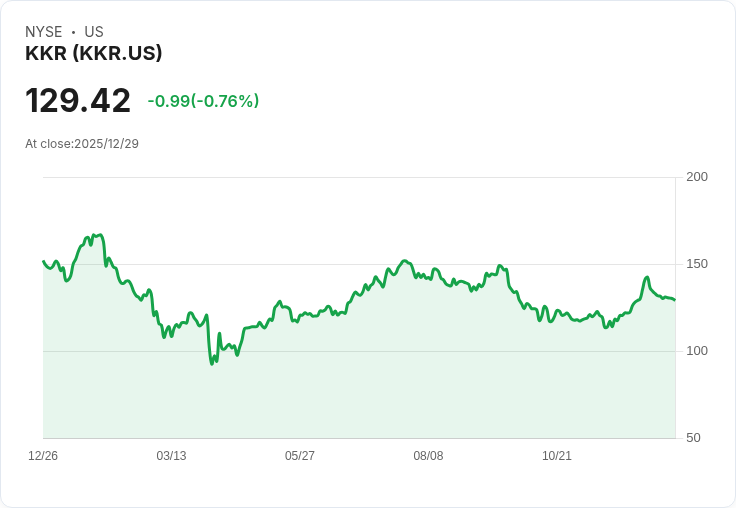Click the US market label
Screen dimensions: 736x508
[94, 32]
